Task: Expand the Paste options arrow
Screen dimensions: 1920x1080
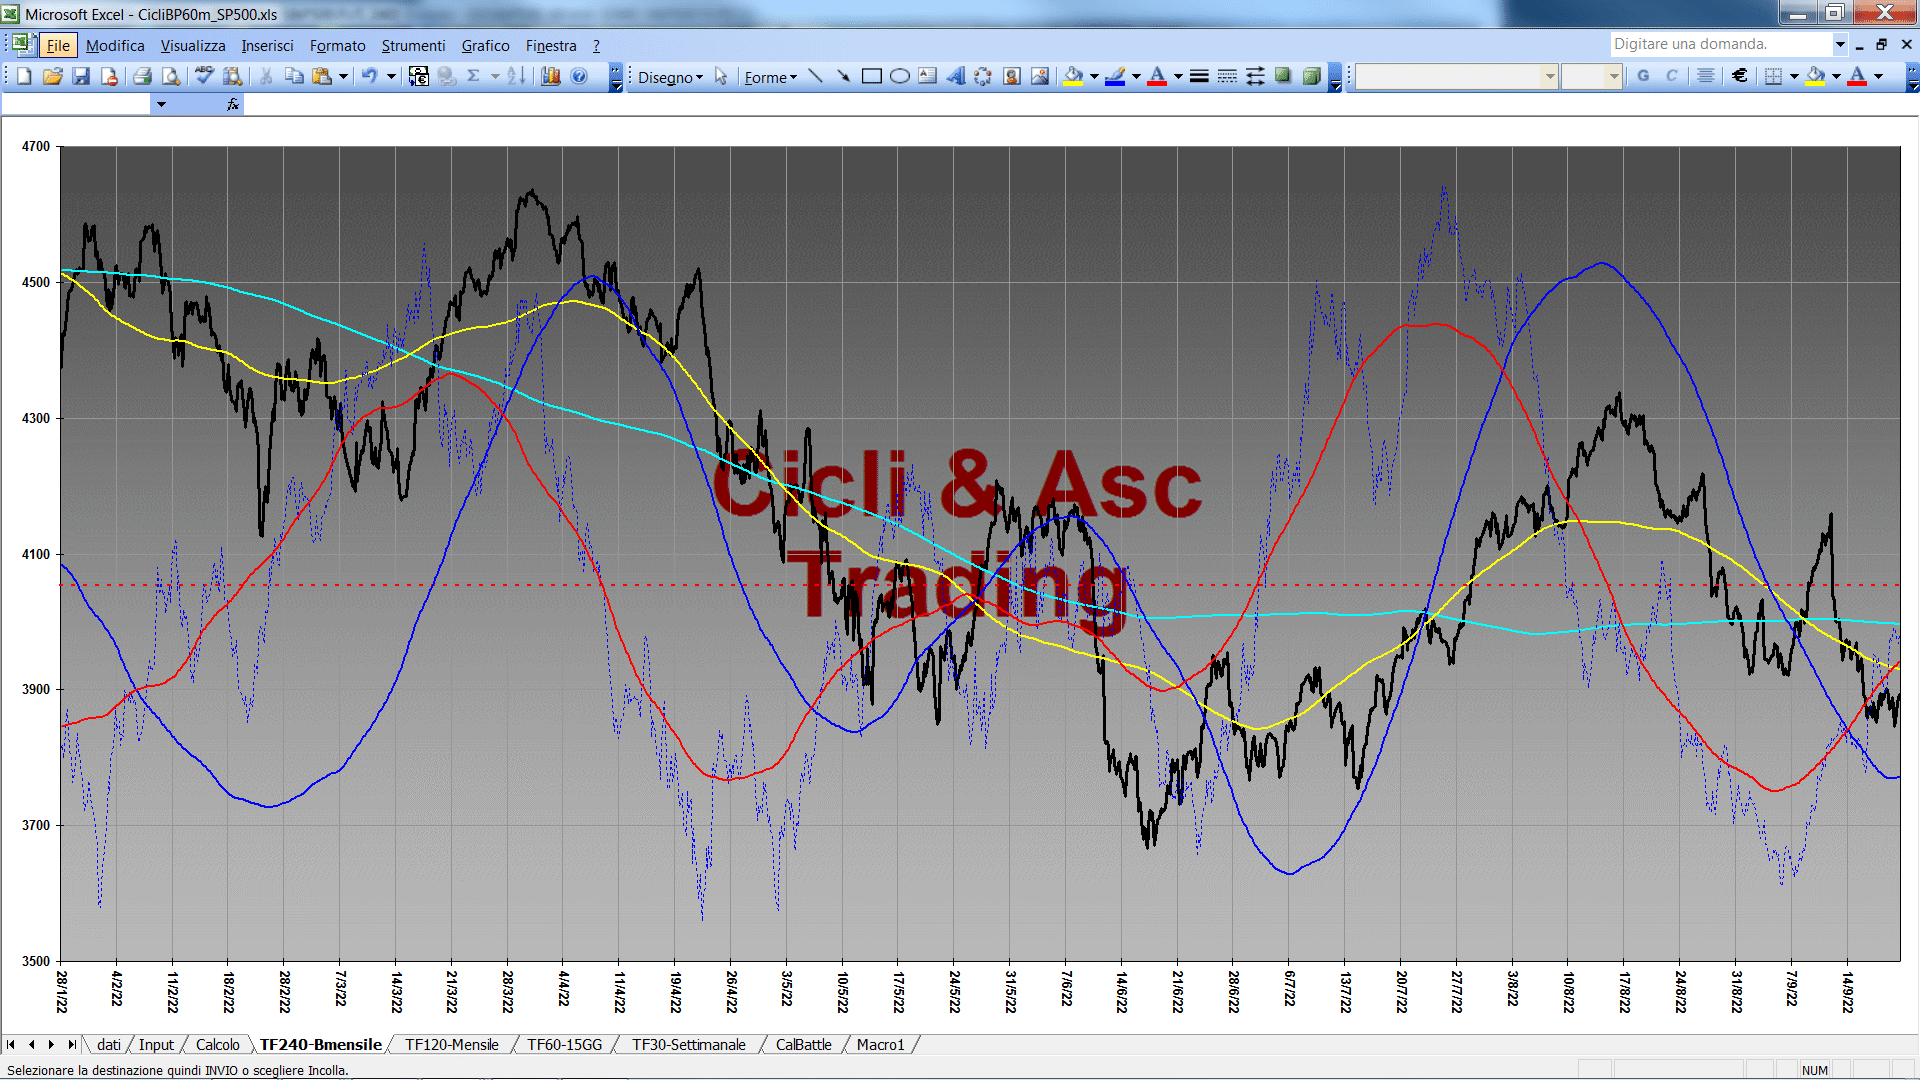Action: 343,76
